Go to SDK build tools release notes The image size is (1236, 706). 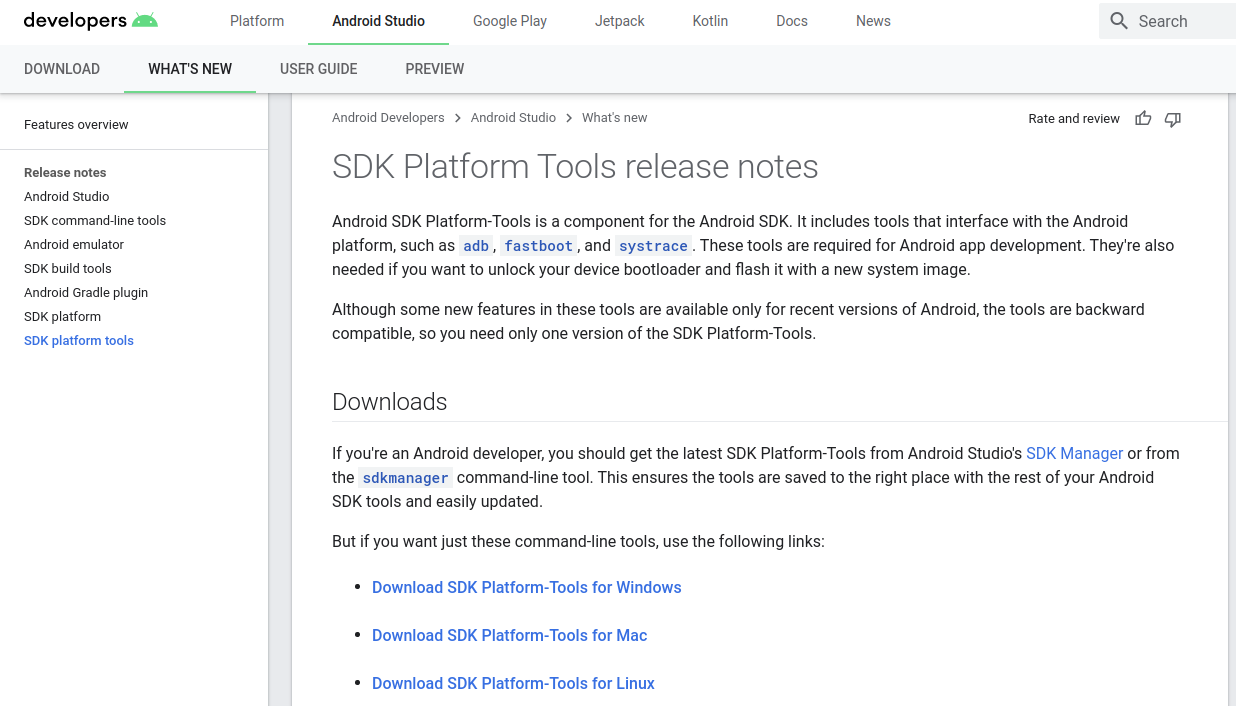(x=68, y=269)
